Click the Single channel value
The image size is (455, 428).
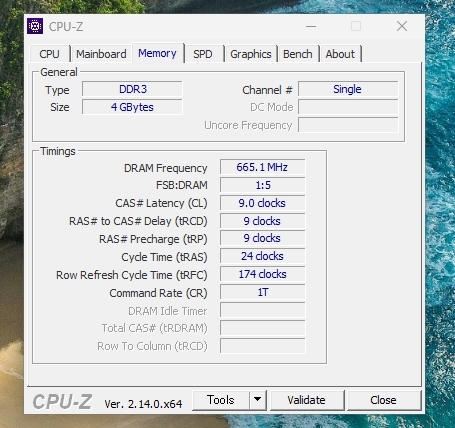coord(348,89)
